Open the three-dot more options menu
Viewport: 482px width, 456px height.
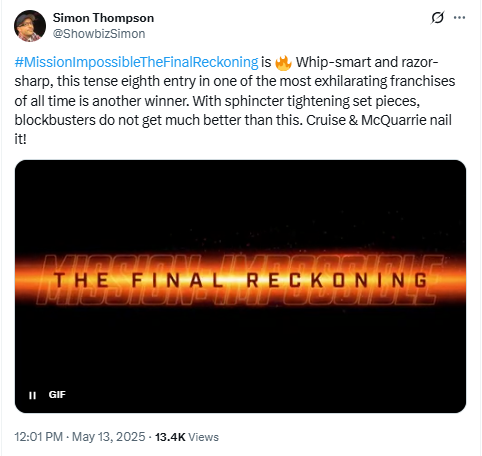pos(459,18)
